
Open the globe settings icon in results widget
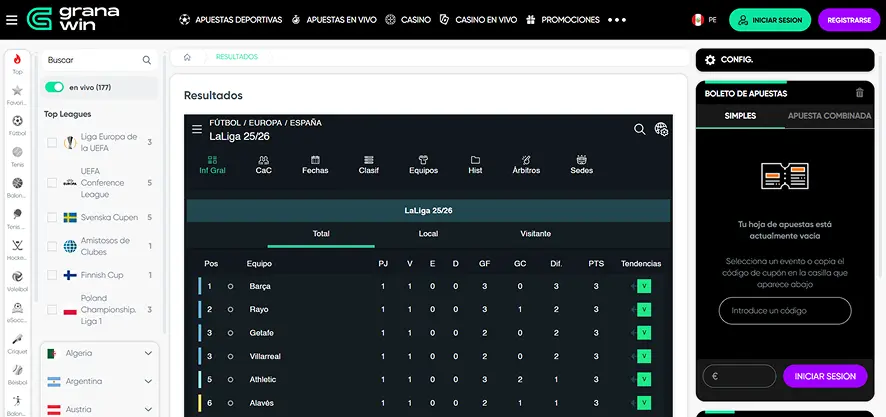(x=661, y=129)
